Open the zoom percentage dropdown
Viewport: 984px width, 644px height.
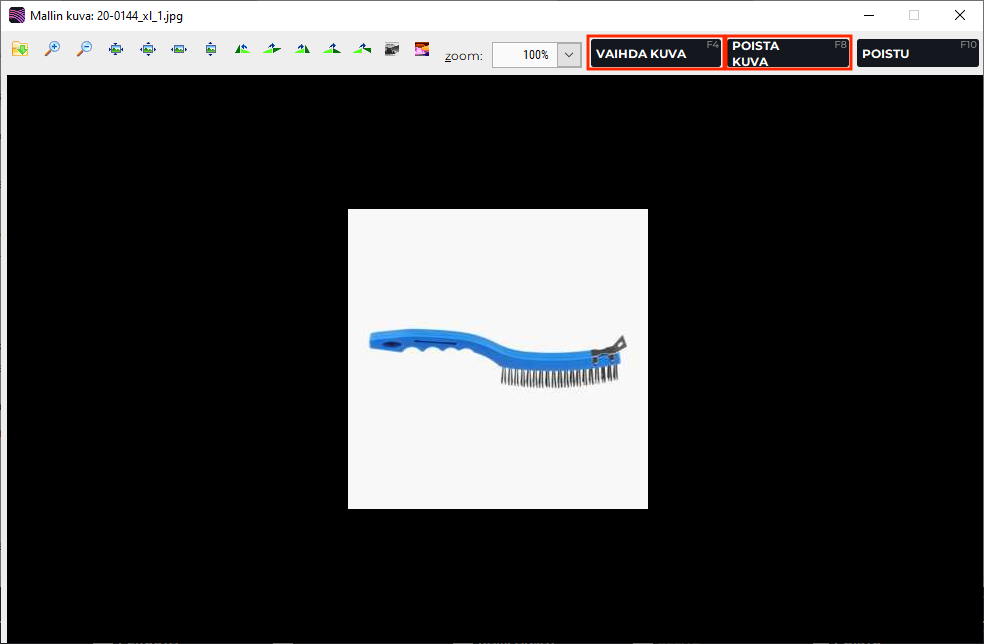tap(568, 55)
